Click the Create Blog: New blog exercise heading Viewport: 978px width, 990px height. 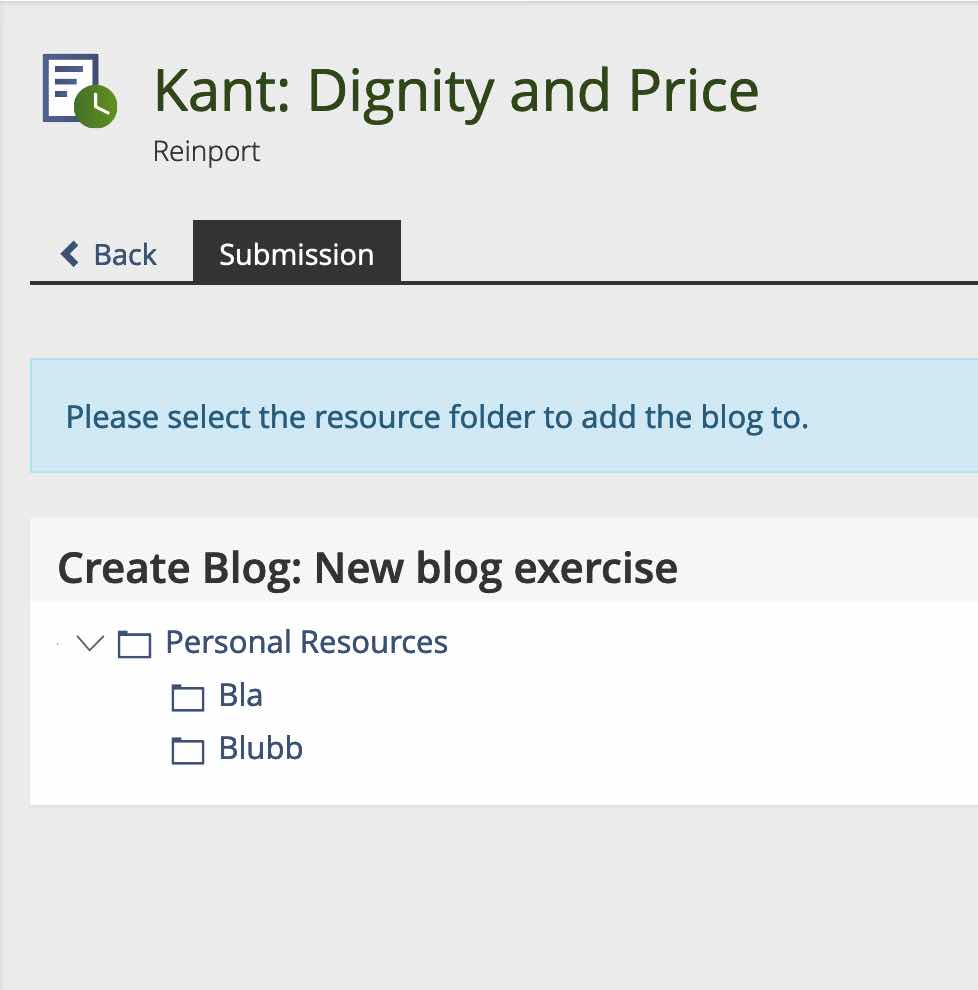(367, 568)
